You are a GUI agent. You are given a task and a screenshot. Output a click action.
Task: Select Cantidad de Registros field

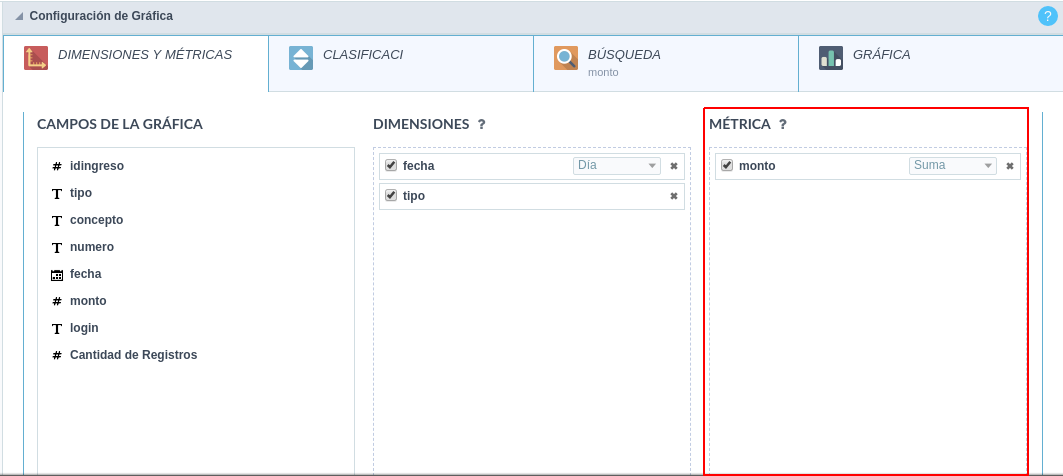[133, 355]
